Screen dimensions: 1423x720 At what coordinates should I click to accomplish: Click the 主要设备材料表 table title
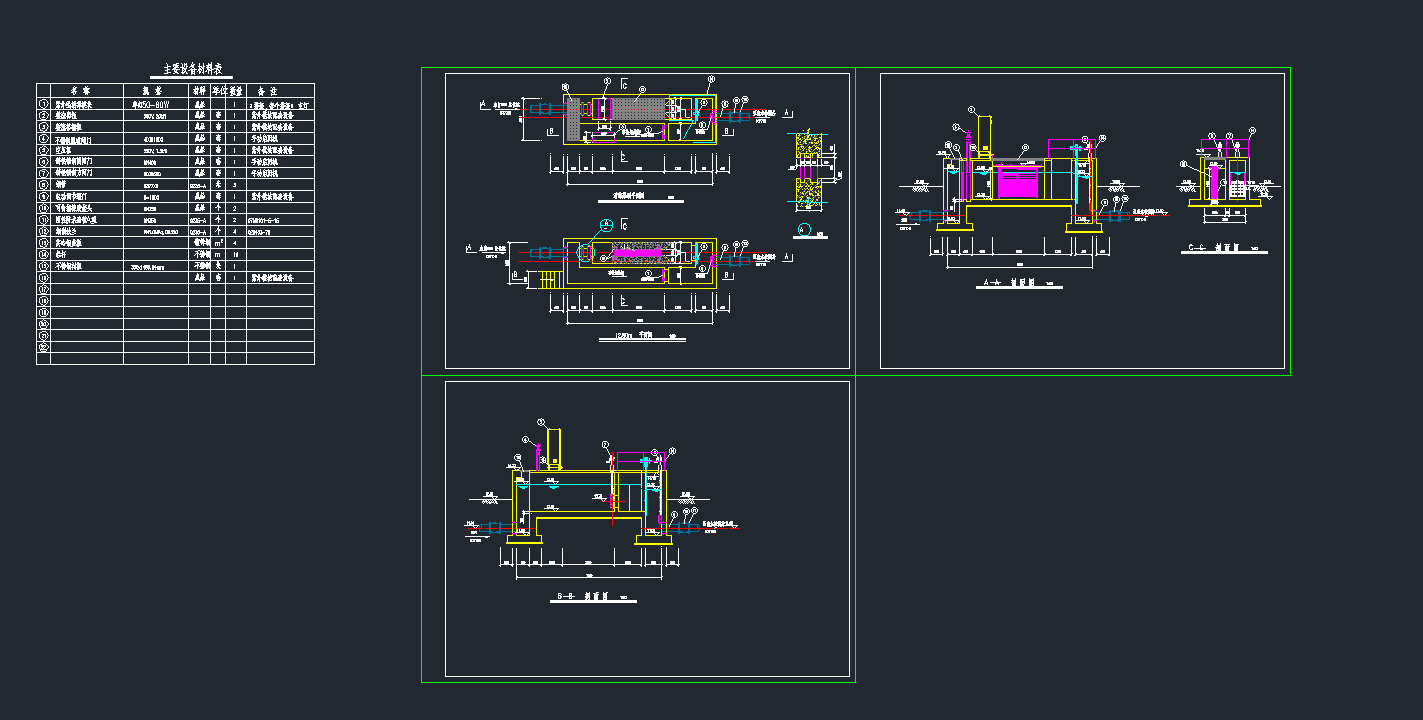tap(193, 70)
